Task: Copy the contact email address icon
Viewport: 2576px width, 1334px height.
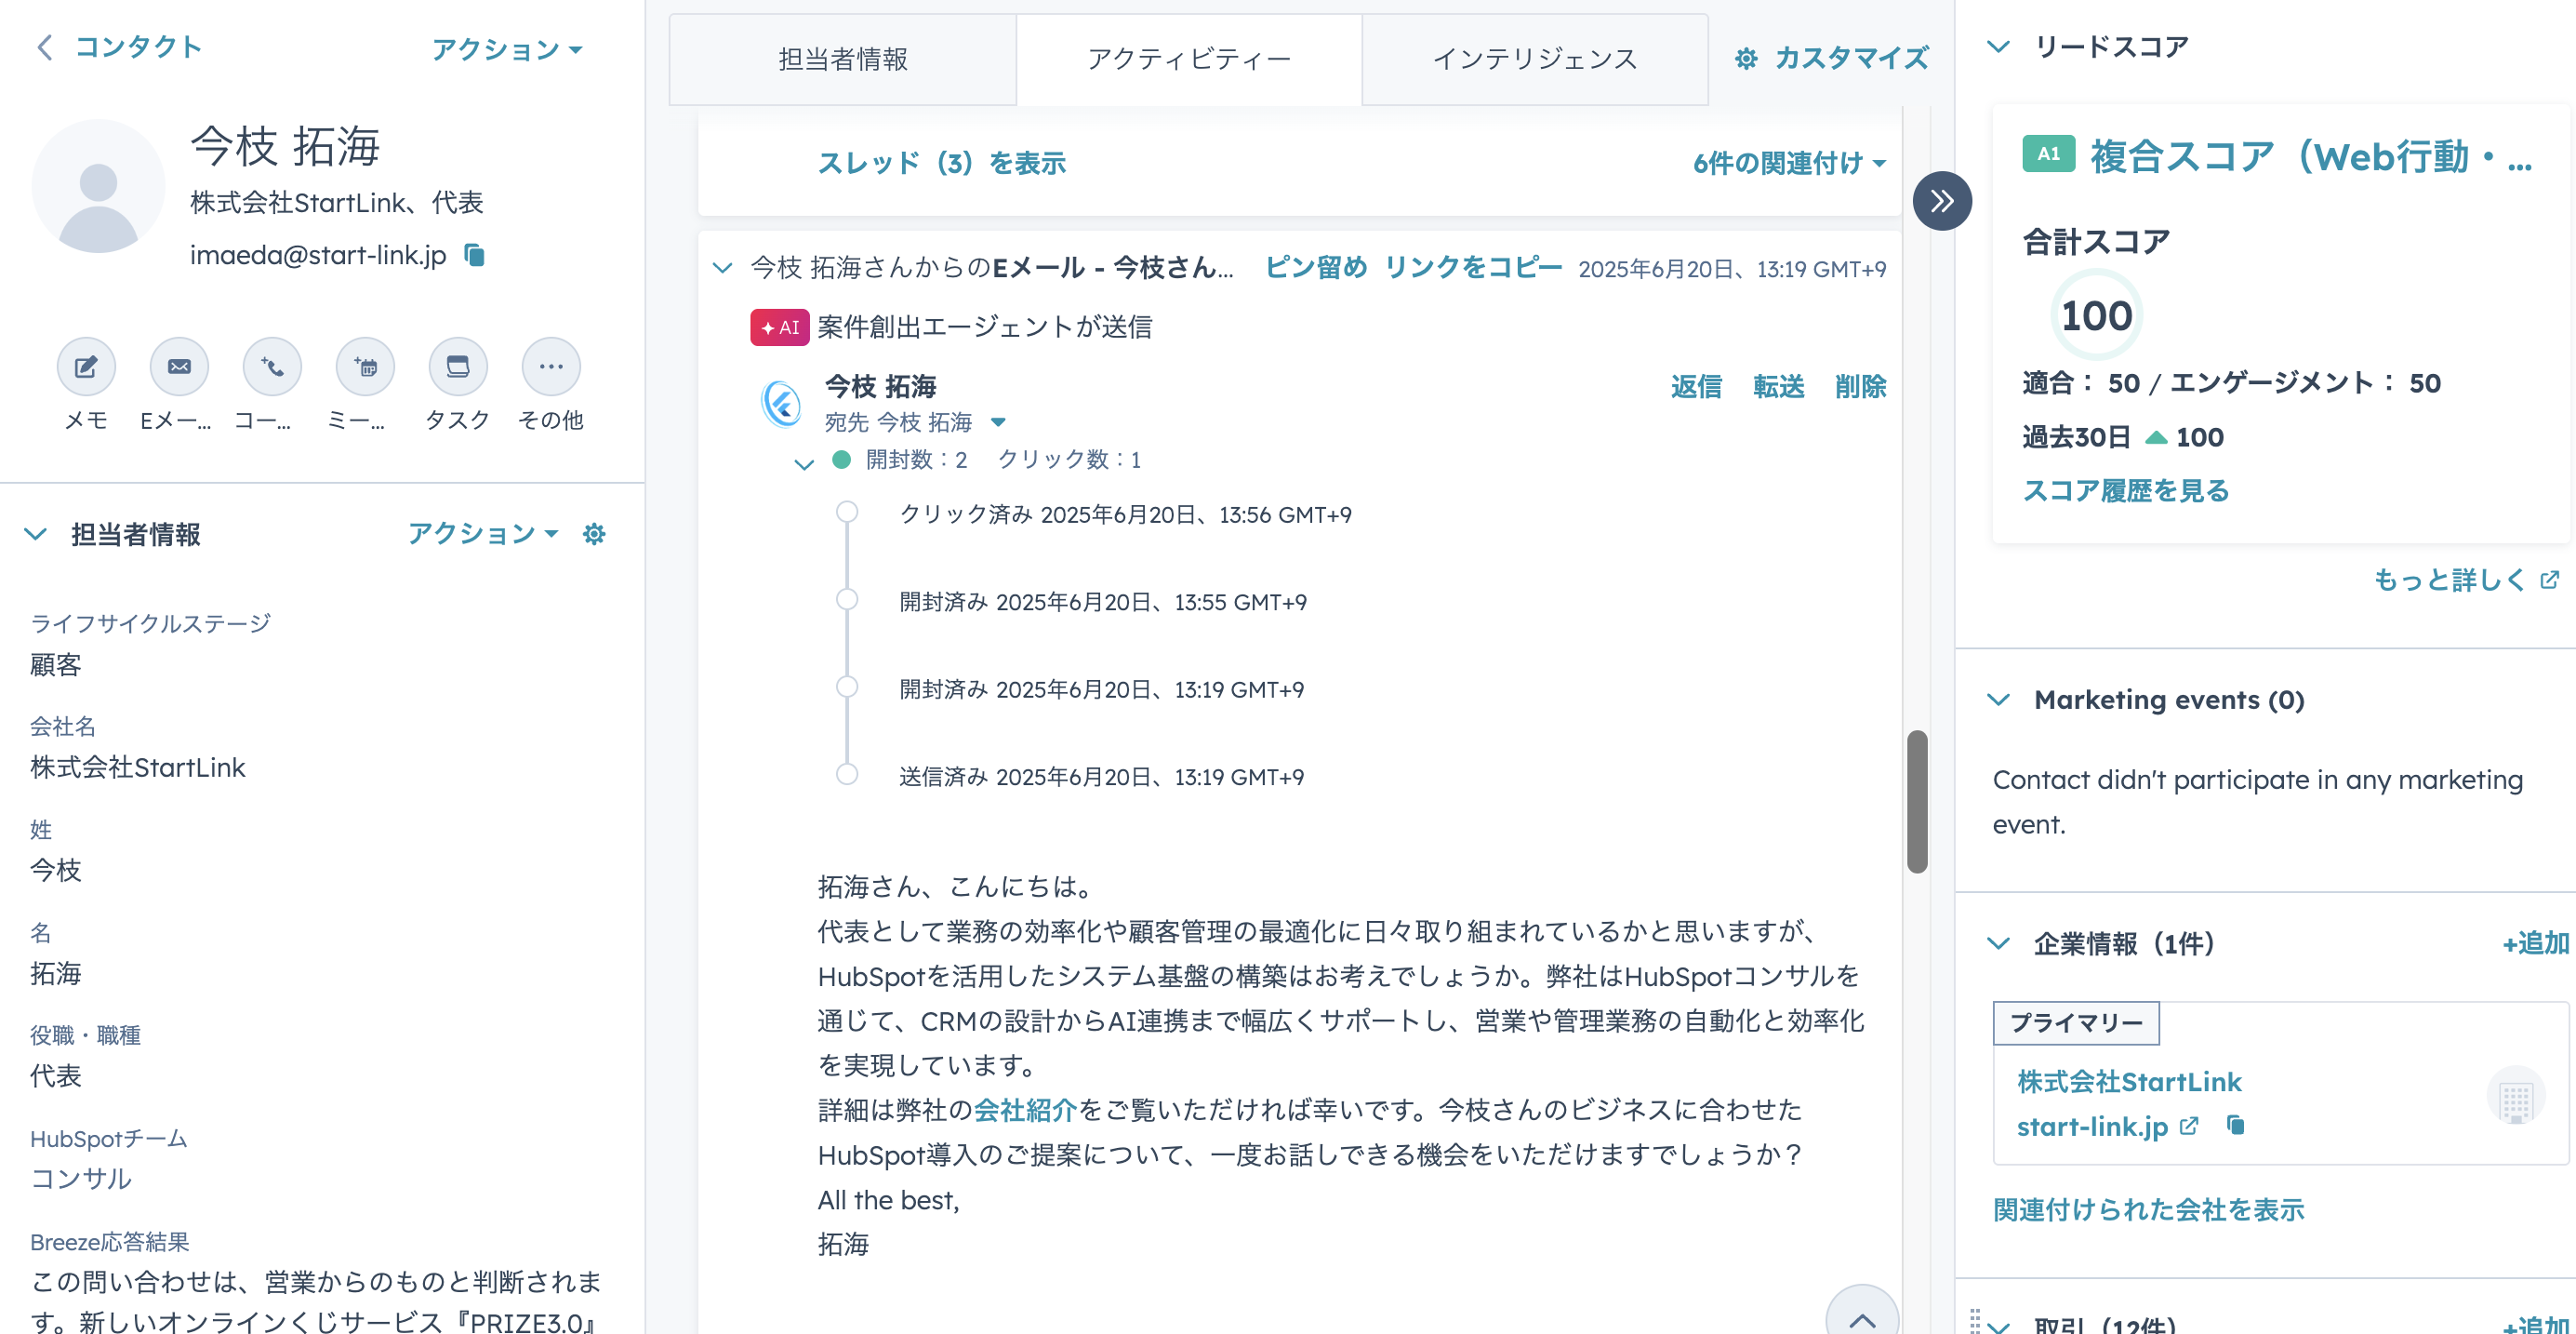Action: (475, 256)
